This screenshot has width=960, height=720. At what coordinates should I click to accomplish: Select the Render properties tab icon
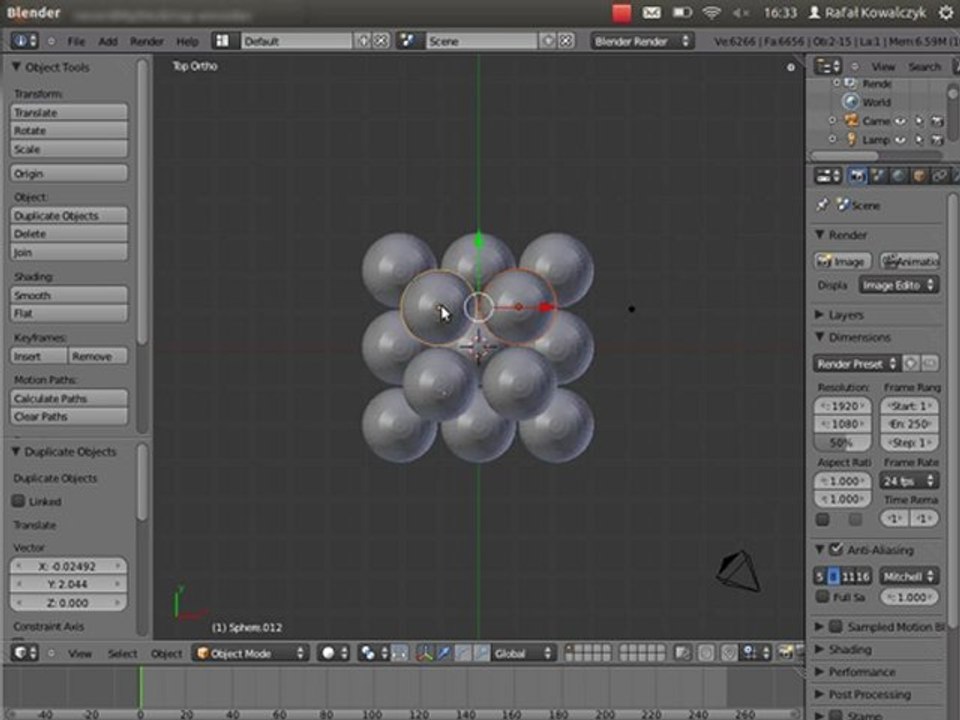point(857,176)
